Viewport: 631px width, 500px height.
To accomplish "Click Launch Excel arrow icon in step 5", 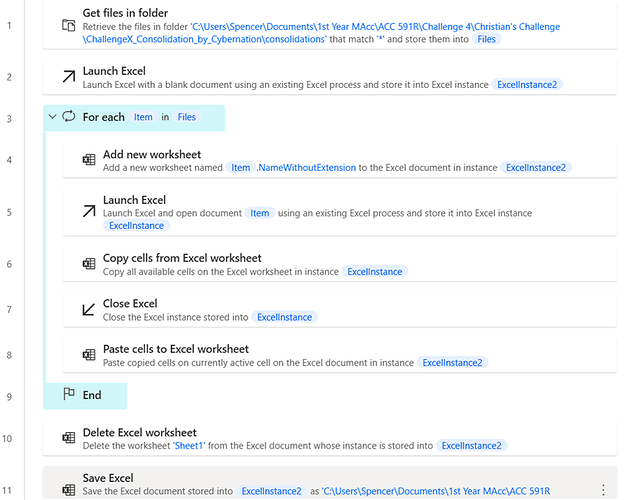I will point(89,211).
